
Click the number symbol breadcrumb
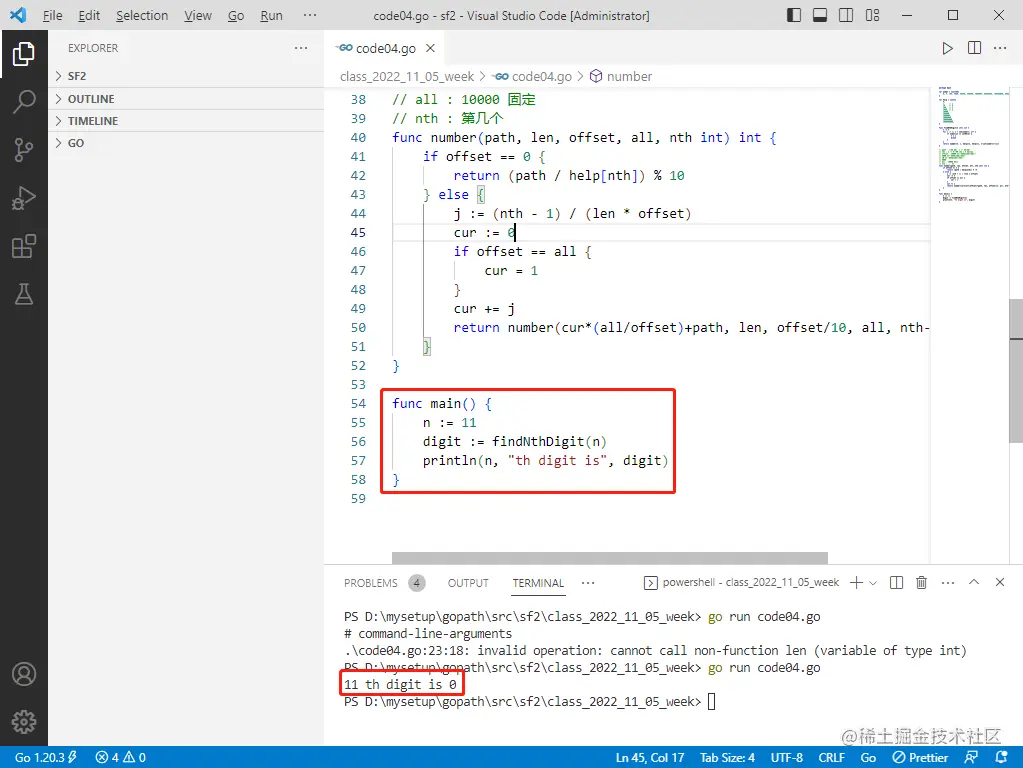pos(629,76)
